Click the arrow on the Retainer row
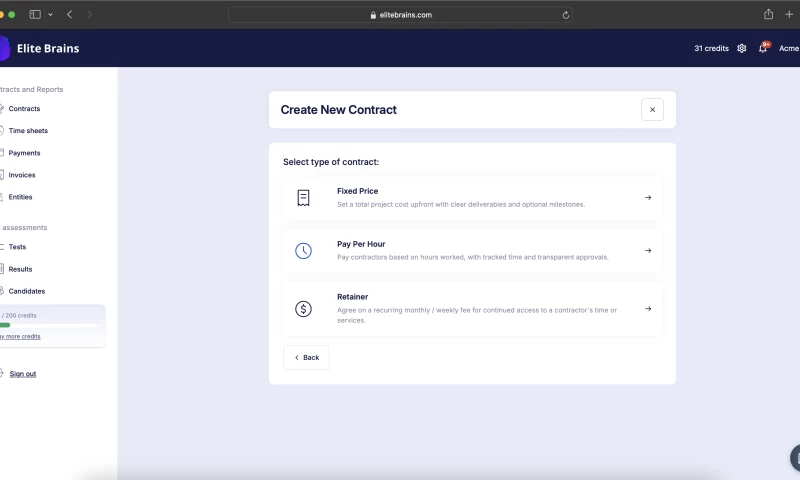 point(648,309)
